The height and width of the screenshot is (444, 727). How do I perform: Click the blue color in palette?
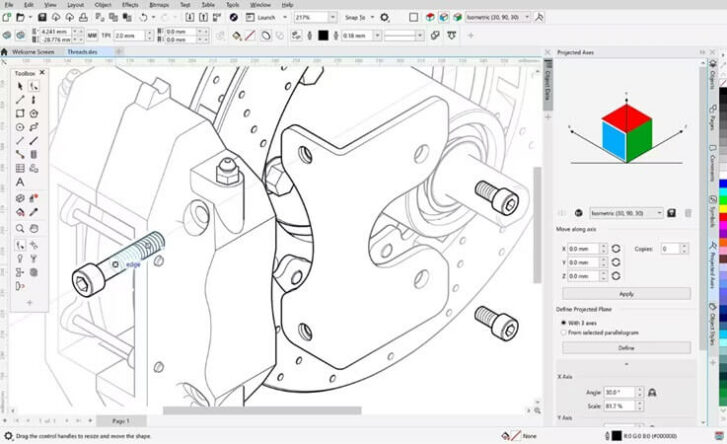[723, 184]
